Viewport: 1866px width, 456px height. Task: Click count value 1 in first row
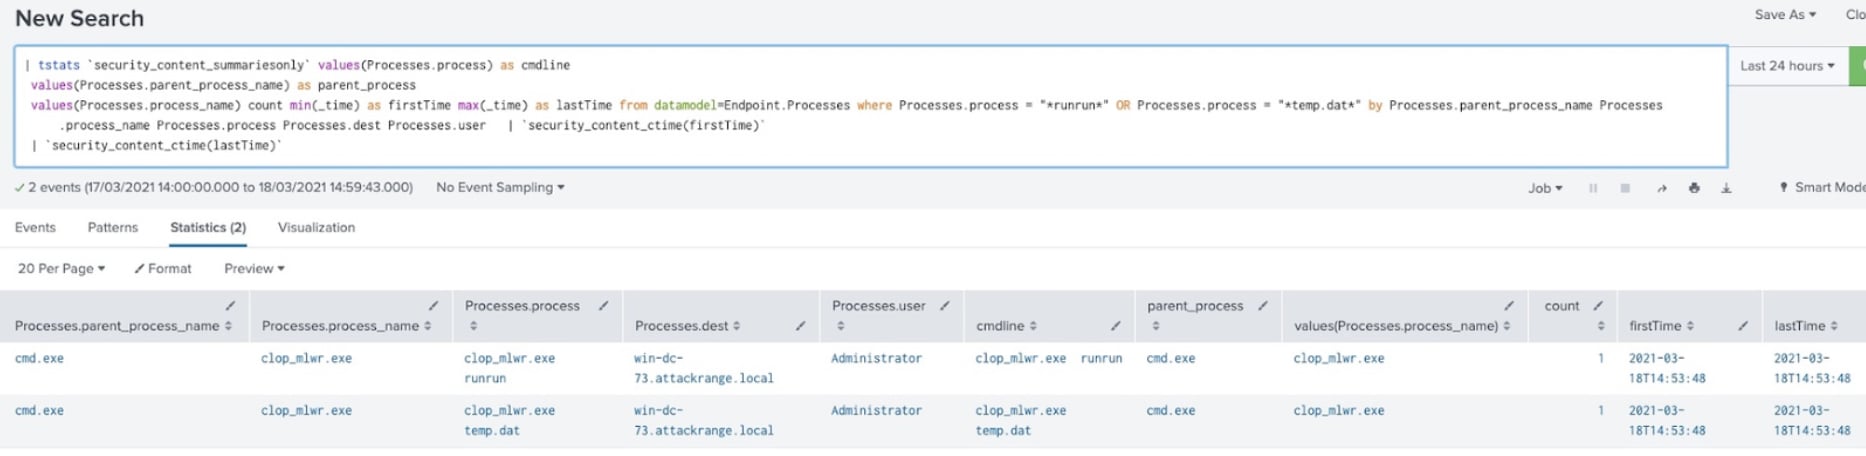point(1600,358)
